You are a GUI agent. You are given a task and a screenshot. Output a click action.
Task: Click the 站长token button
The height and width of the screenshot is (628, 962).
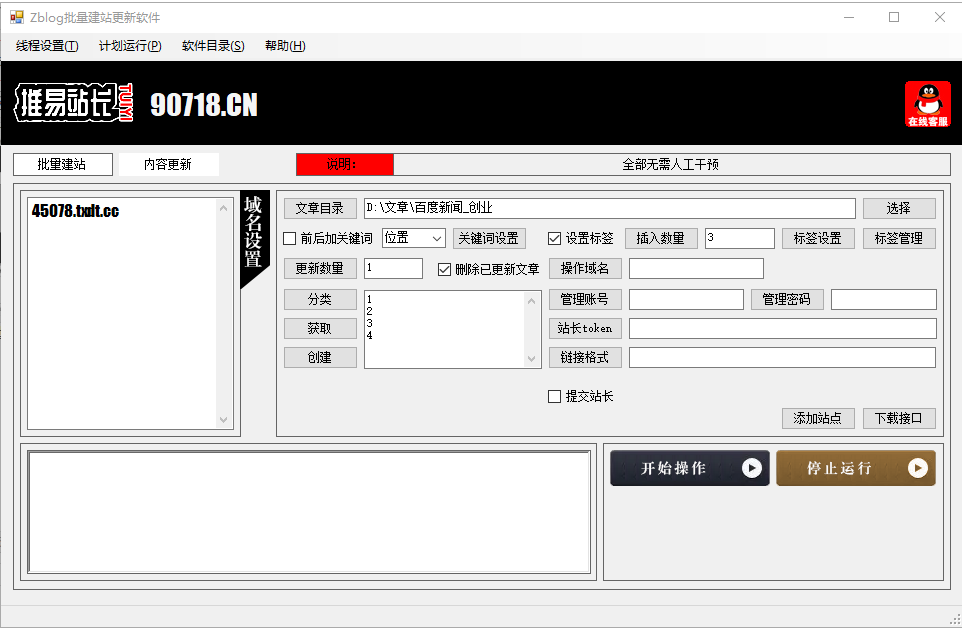coord(585,329)
